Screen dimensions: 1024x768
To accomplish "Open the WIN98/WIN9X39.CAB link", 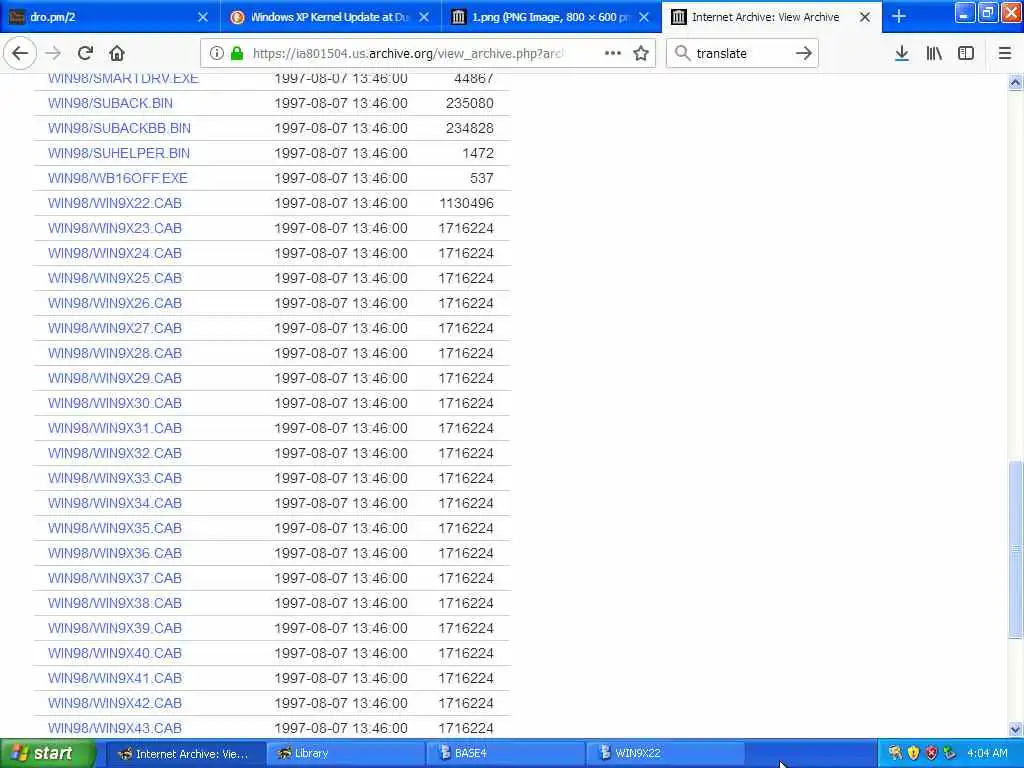I will pos(115,628).
